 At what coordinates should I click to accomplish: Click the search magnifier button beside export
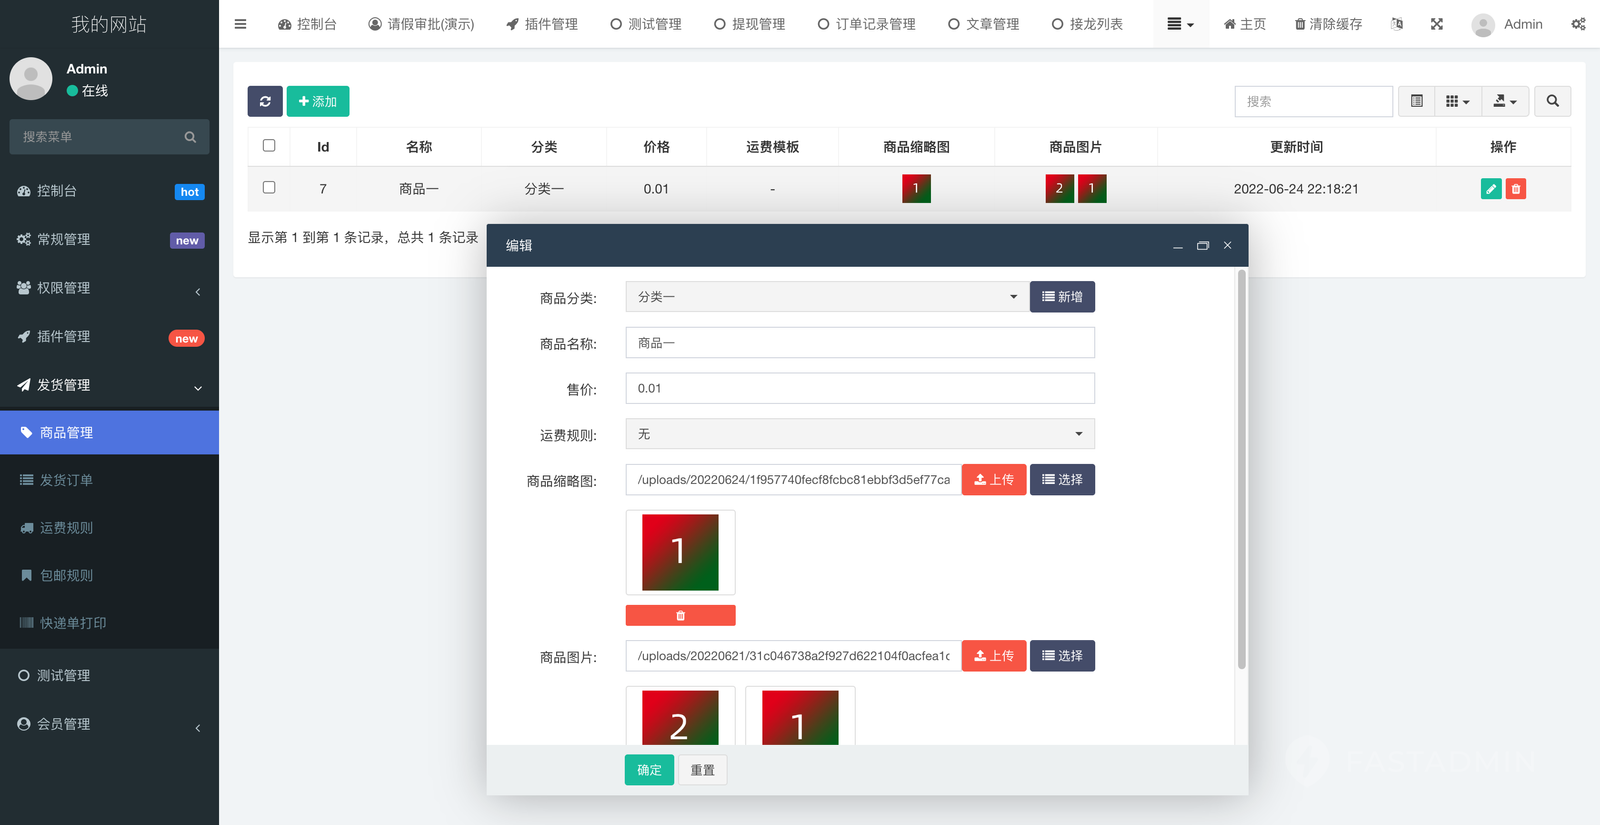click(1552, 101)
